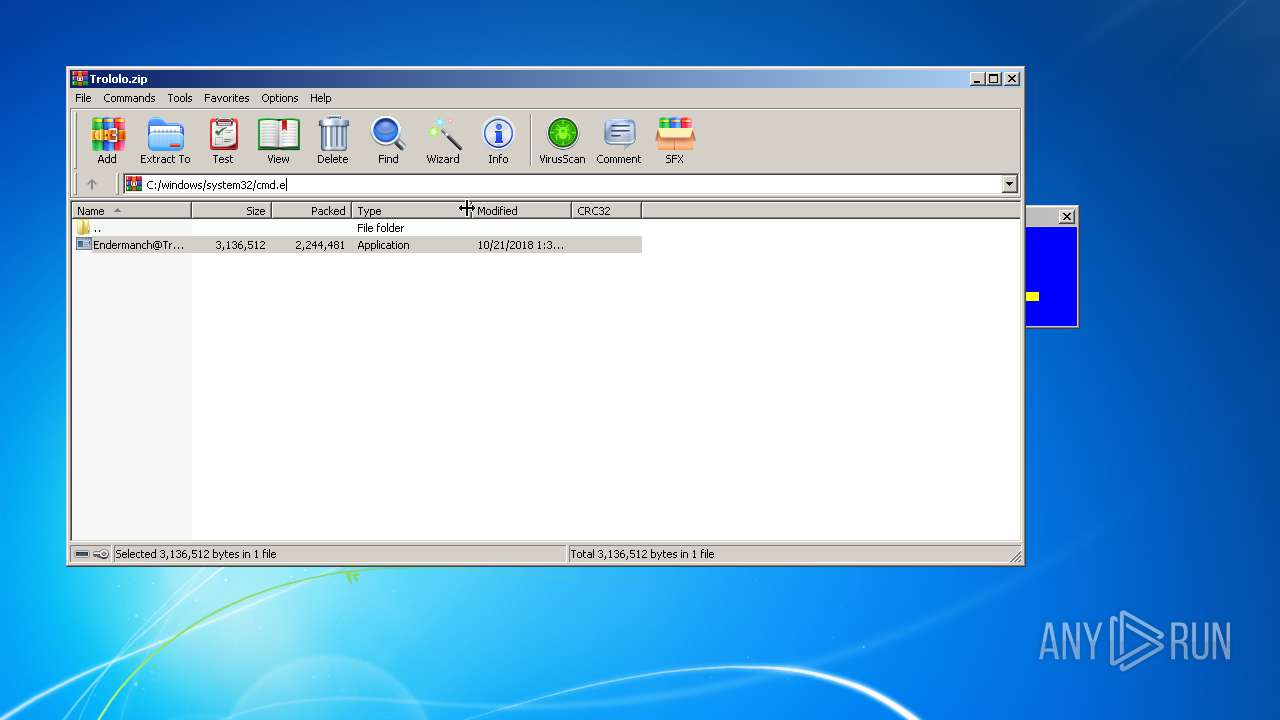Screen dimensions: 1280x720
Task: Maximize the Trololo.zip window
Action: coord(994,79)
